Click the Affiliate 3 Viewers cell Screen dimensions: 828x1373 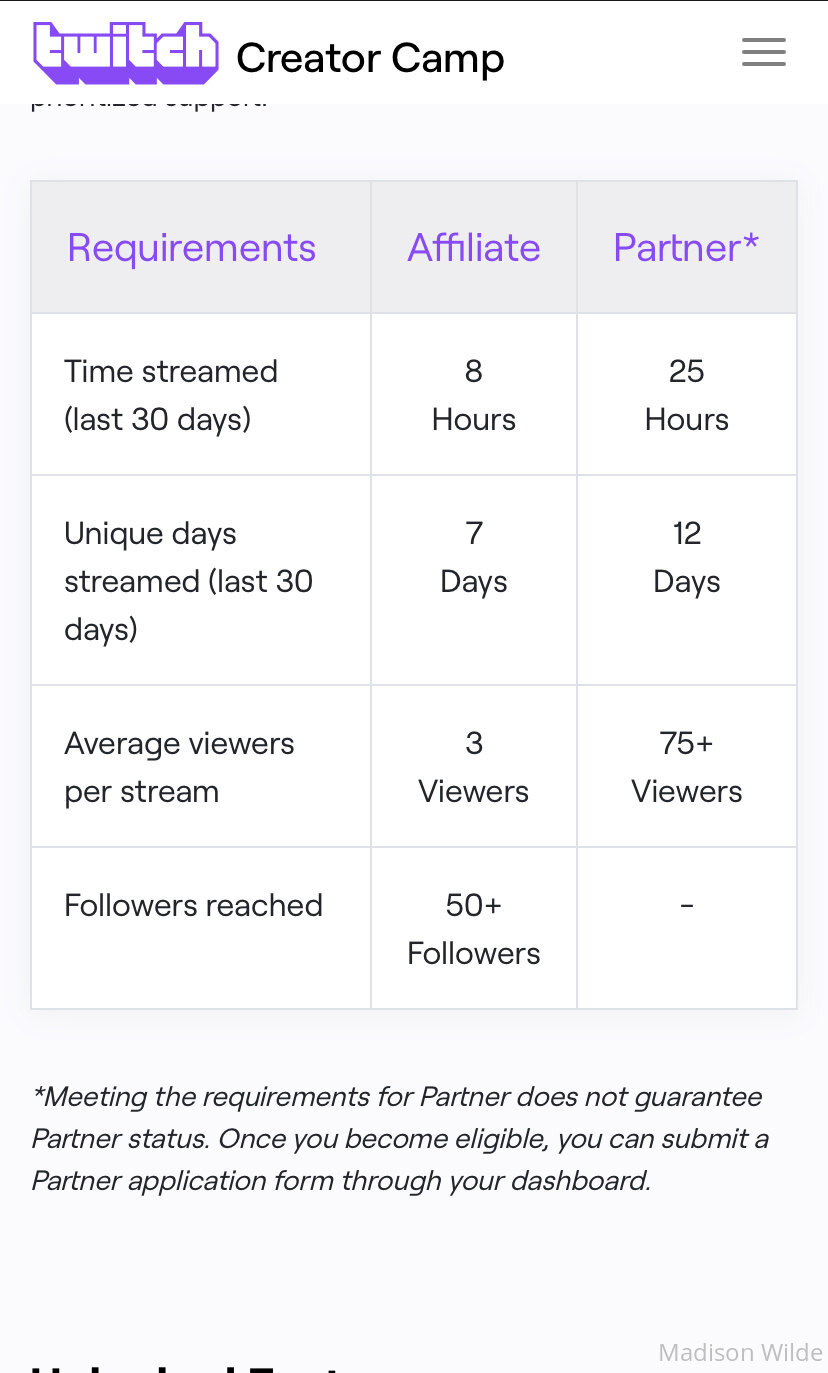474,767
